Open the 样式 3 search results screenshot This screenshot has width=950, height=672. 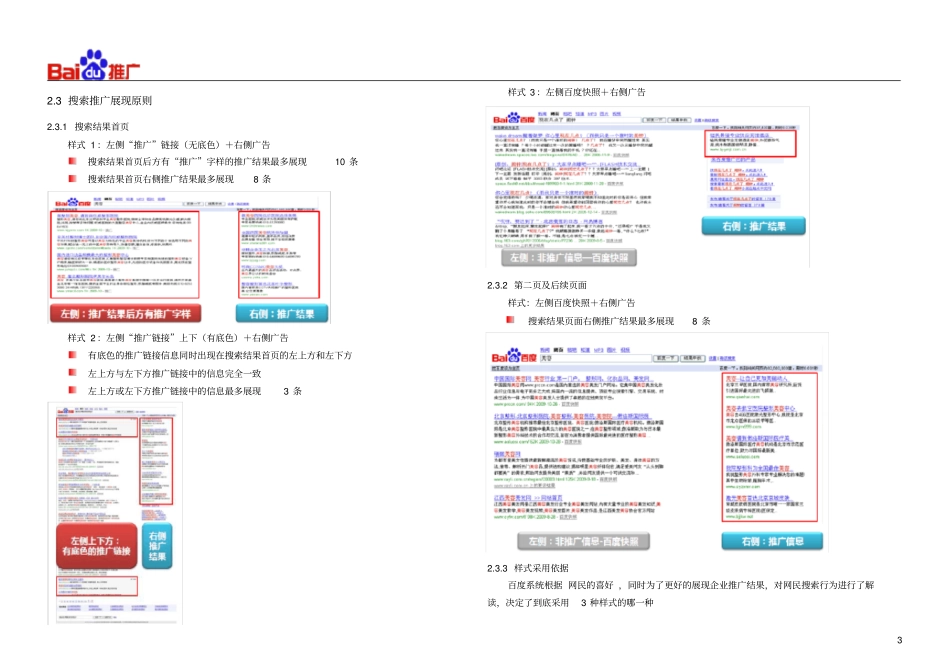(648, 187)
